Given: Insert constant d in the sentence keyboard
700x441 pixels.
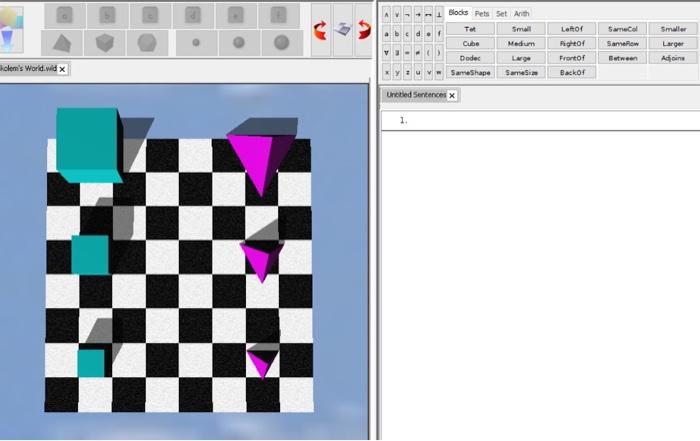Looking at the screenshot, I should tap(418, 33).
